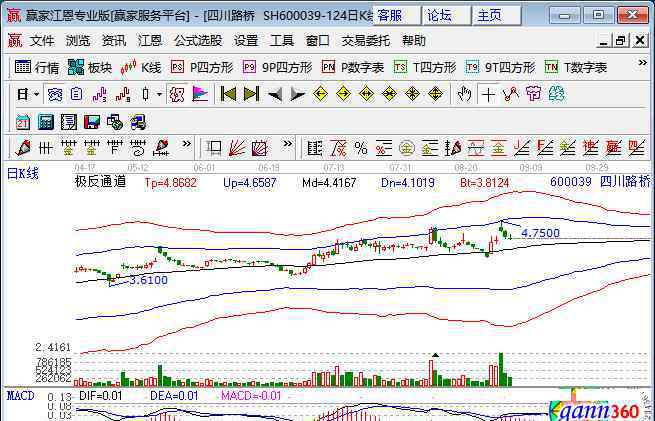Open the 文件 menu

point(42,41)
